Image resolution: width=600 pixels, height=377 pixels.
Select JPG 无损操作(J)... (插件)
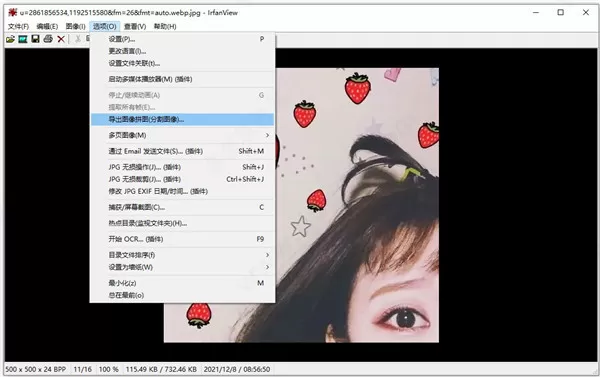(183, 167)
